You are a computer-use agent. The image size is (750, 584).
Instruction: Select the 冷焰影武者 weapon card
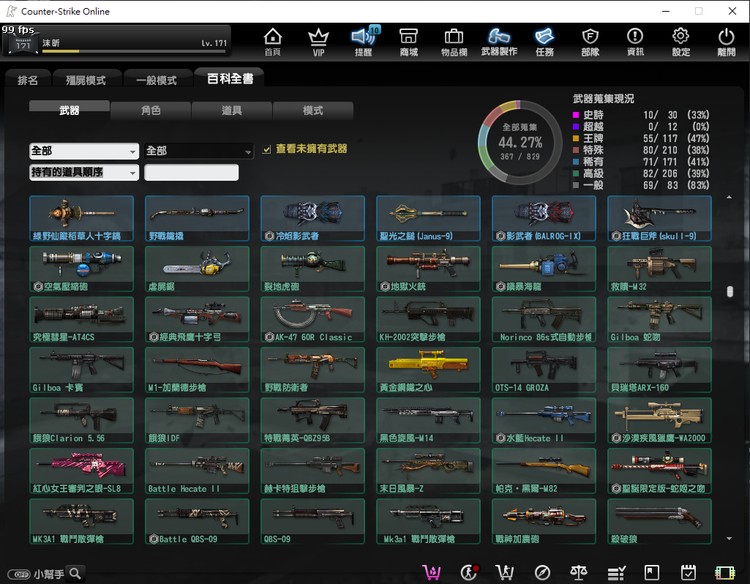(x=312, y=218)
